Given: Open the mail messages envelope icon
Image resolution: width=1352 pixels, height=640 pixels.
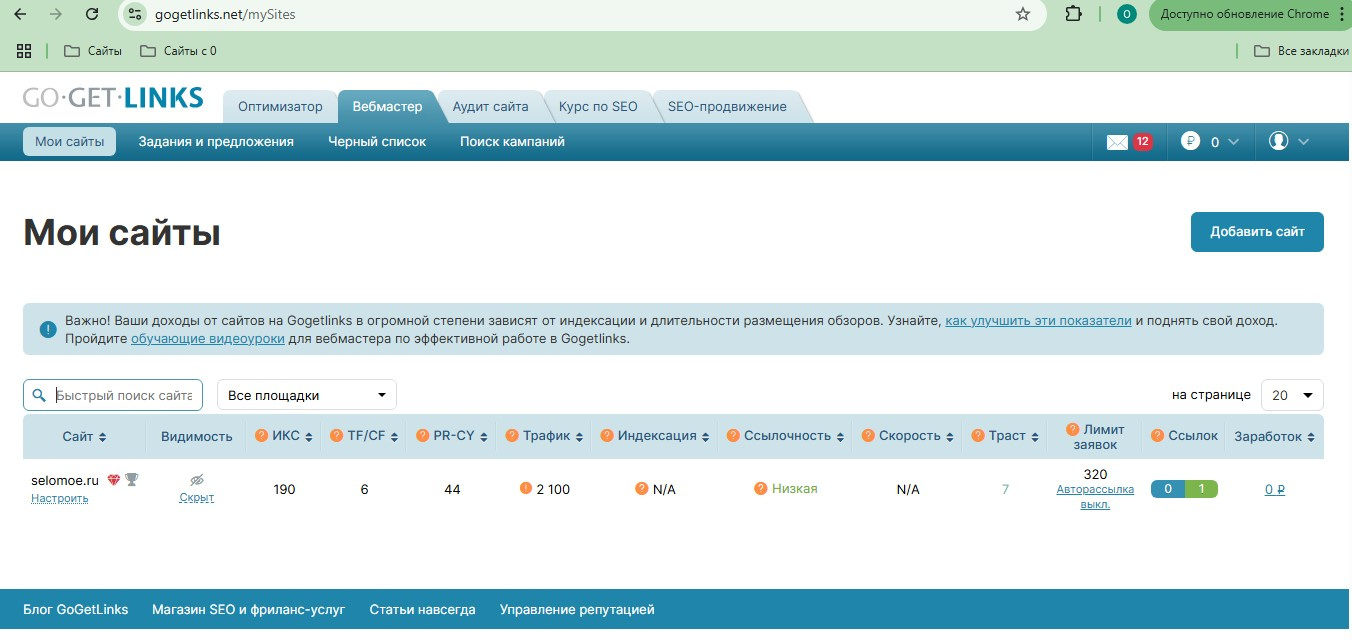Looking at the screenshot, I should pyautogui.click(x=1117, y=142).
